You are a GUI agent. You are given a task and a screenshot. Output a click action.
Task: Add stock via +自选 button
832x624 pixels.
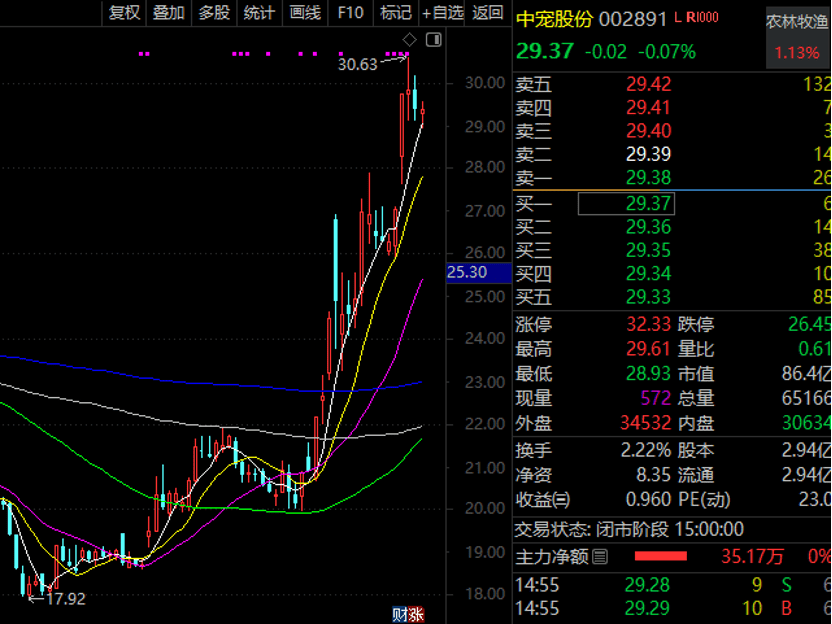point(442,13)
